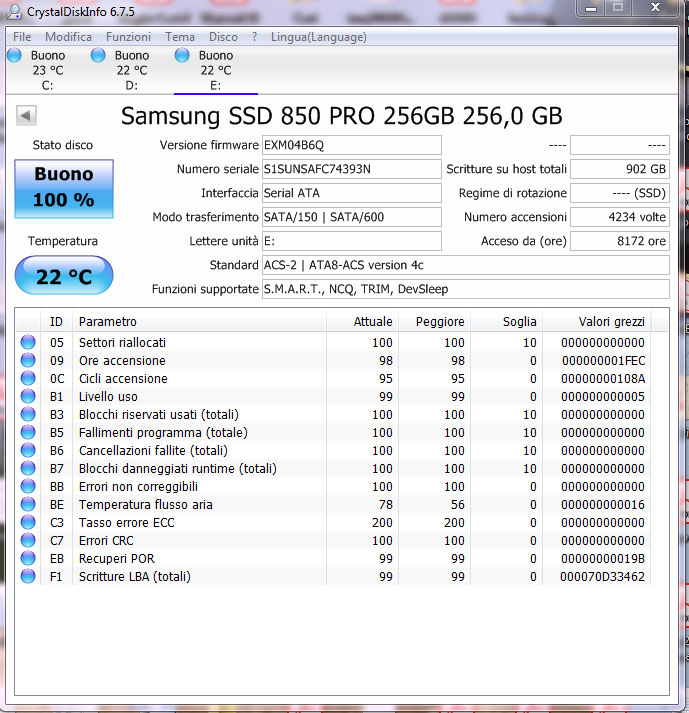Maximize the CrystalDiskInfo window

coord(618,8)
